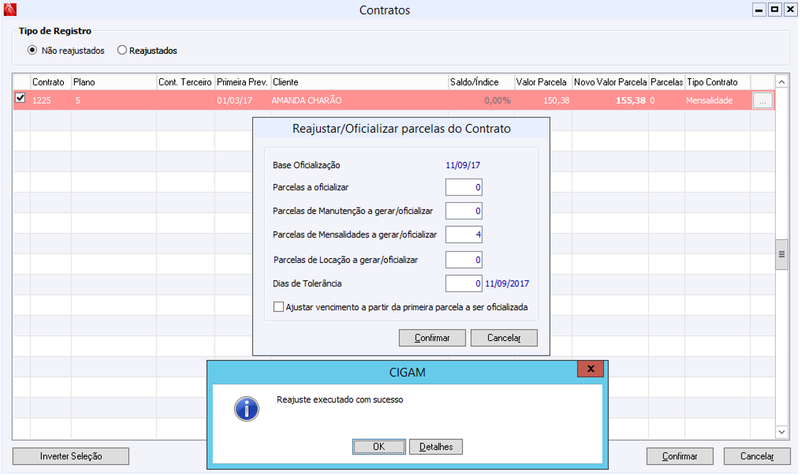800x475 pixels.
Task: Click the vertical scrollbar thumb in grid
Action: 781,254
